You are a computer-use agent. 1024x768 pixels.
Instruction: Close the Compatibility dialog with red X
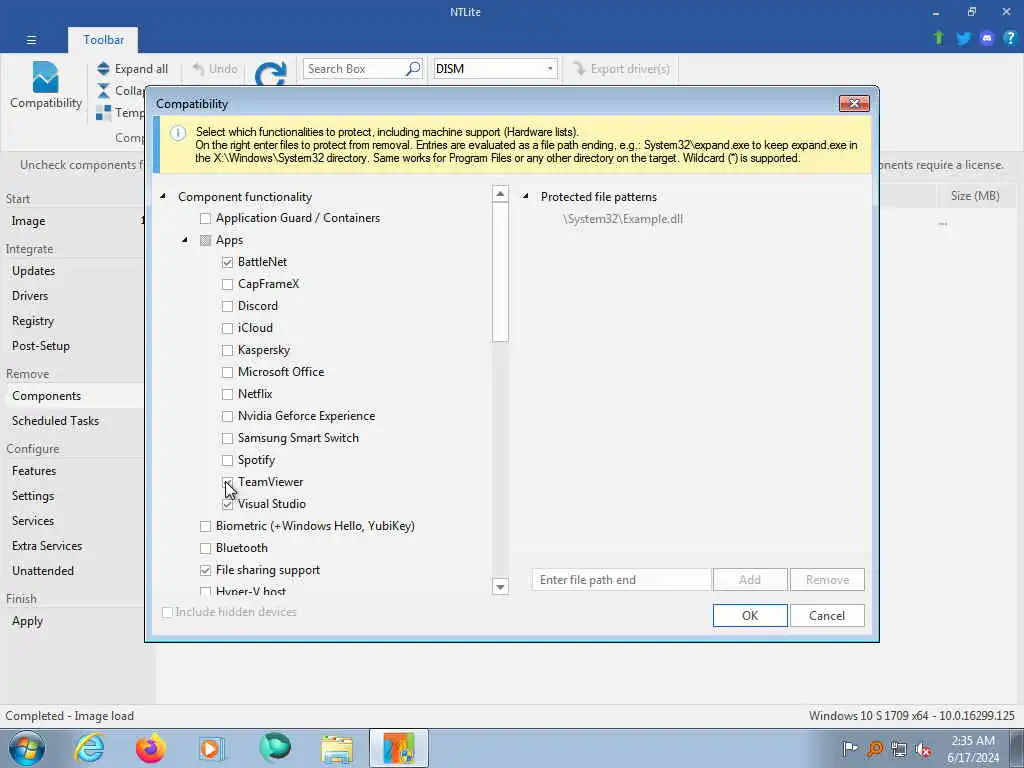(x=854, y=104)
